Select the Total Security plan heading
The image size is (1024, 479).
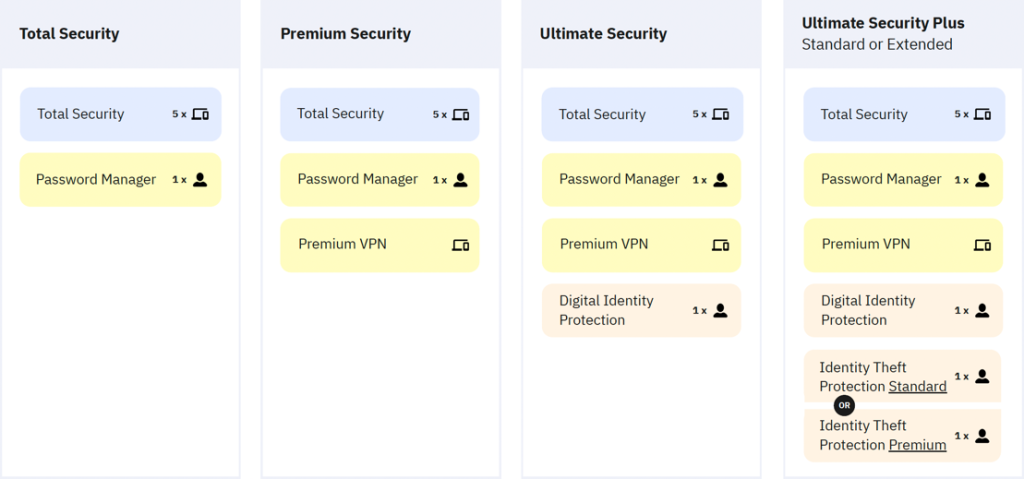coord(69,33)
